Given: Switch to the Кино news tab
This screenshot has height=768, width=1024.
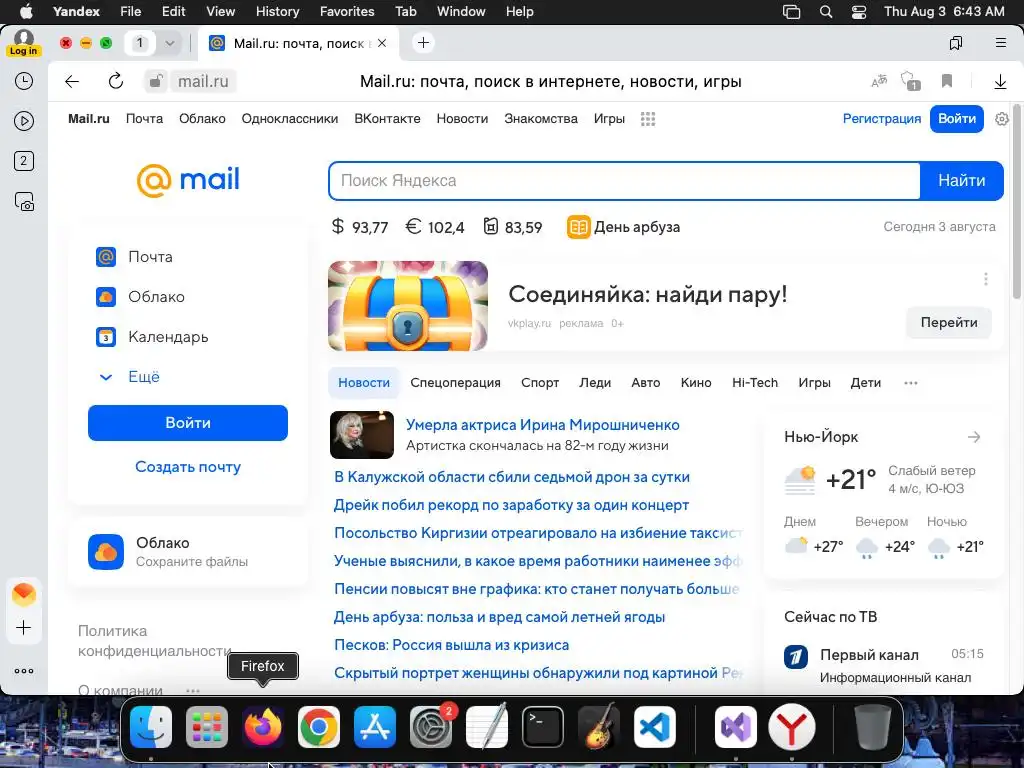Looking at the screenshot, I should click(696, 383).
